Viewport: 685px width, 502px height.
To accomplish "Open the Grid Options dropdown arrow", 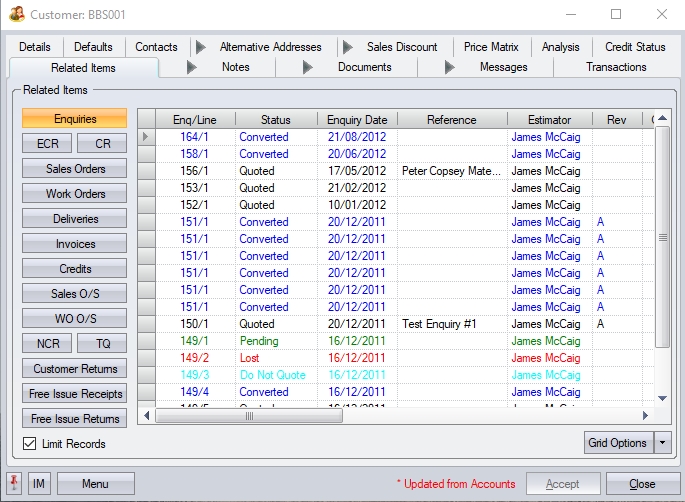I will 662,443.
